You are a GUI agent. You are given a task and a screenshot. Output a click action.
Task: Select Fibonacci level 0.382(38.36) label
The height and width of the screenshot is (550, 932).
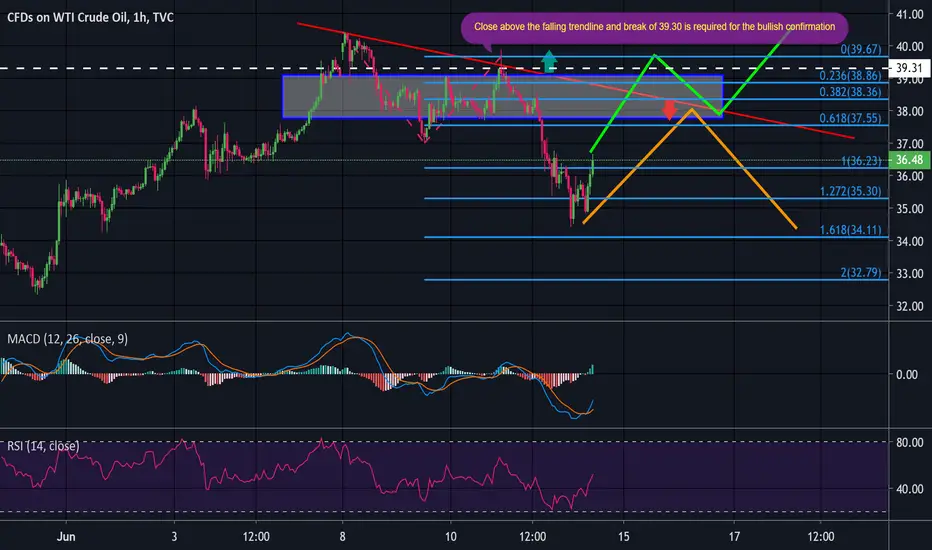pyautogui.click(x=850, y=92)
